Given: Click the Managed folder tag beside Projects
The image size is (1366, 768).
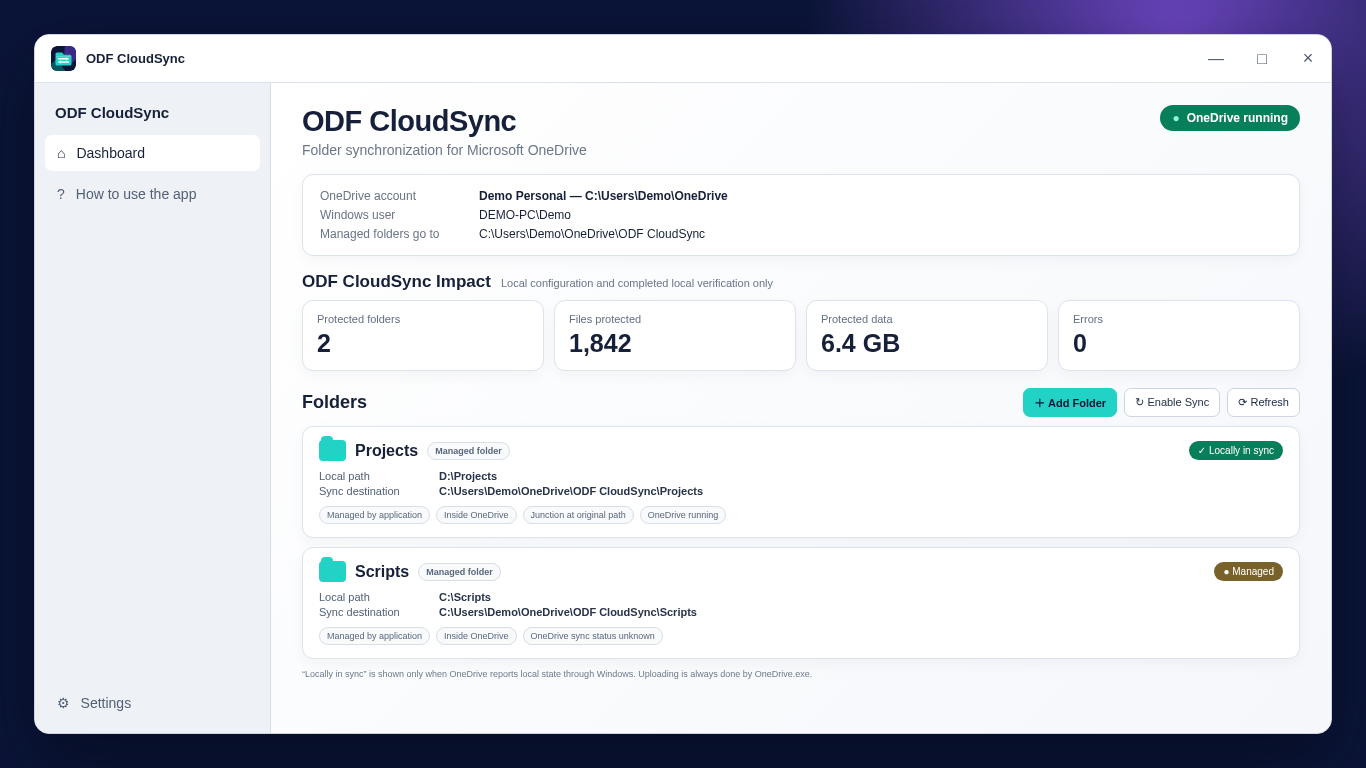Looking at the screenshot, I should coord(468,451).
